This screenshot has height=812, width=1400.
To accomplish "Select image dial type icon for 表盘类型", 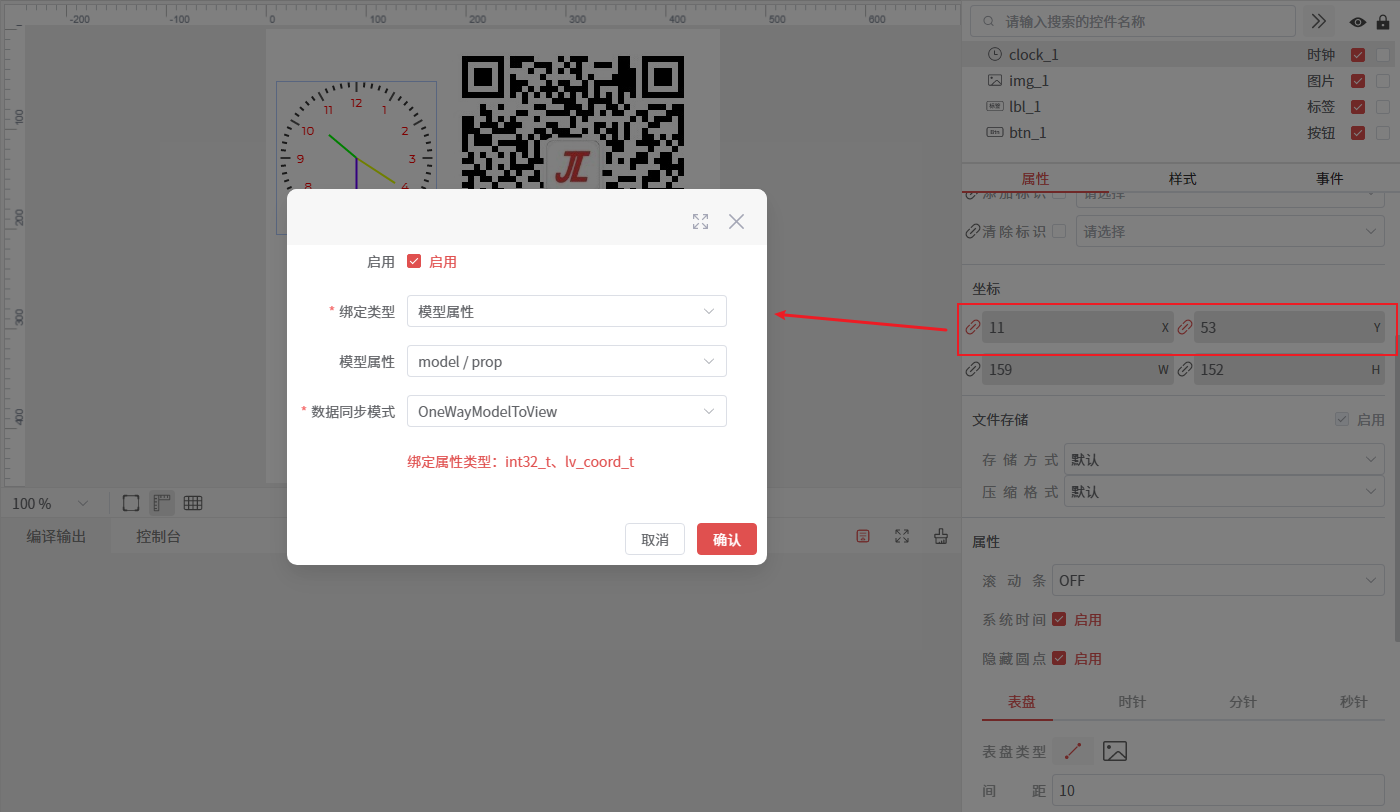I will point(1115,751).
